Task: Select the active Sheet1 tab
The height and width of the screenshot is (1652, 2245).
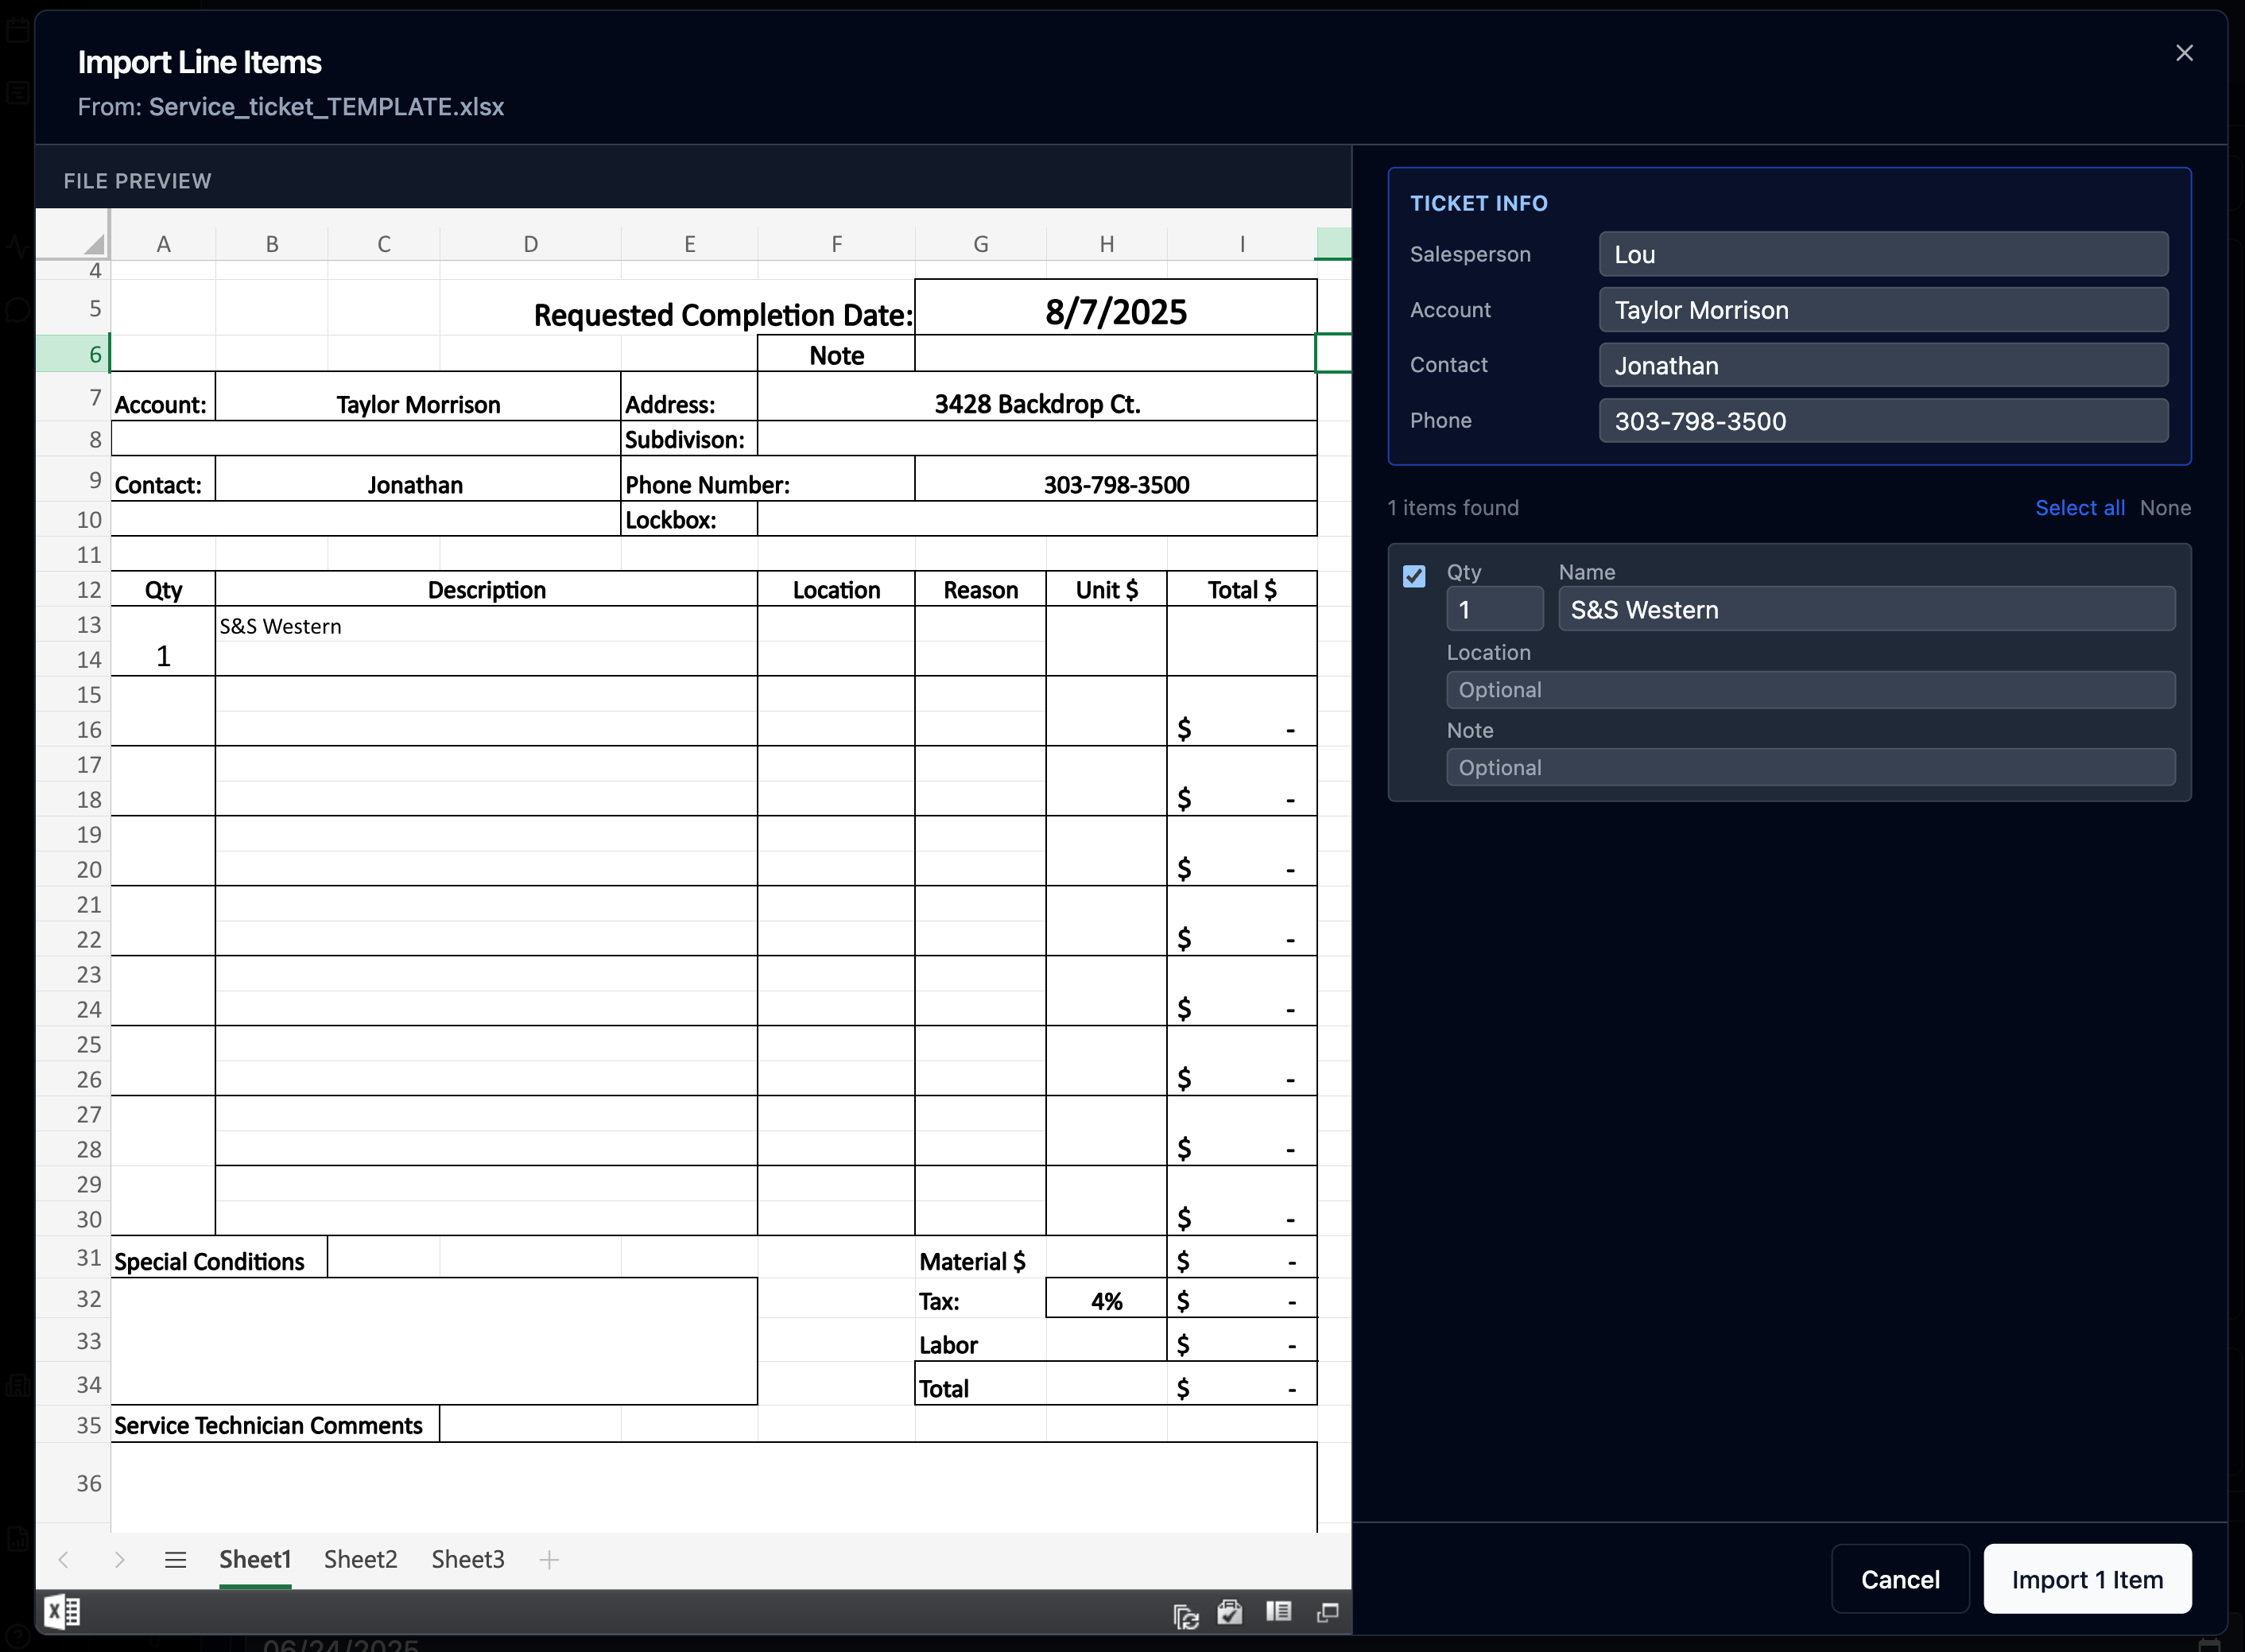Action: point(255,1559)
